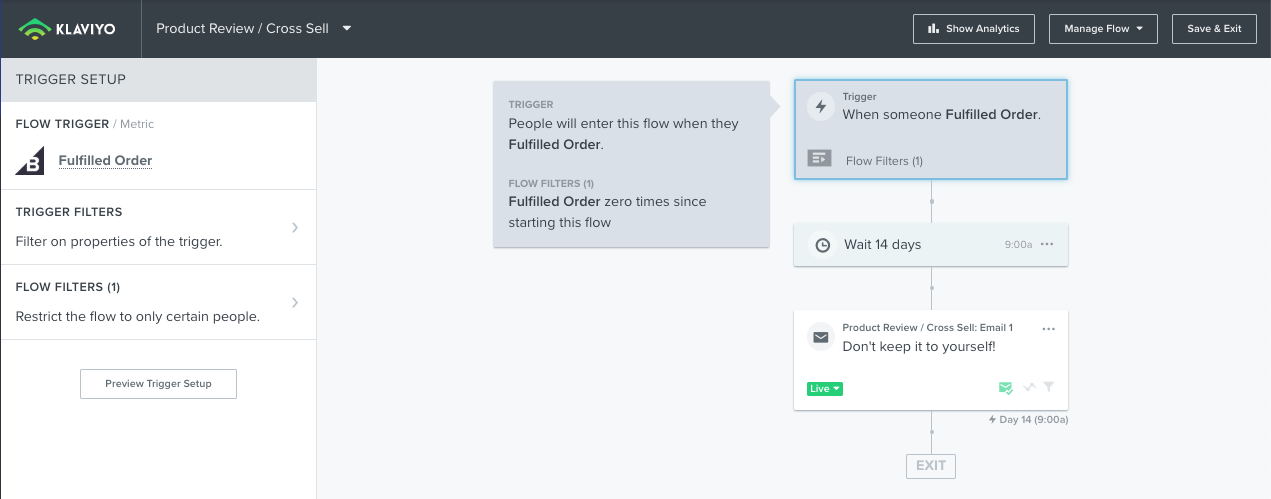Click the clock icon on Wait step

822,245
